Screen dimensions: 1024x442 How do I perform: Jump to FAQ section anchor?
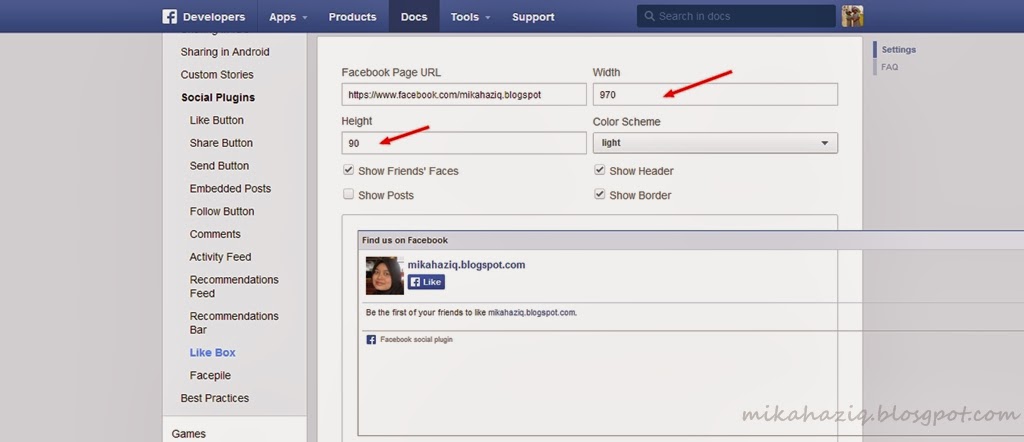pos(889,67)
